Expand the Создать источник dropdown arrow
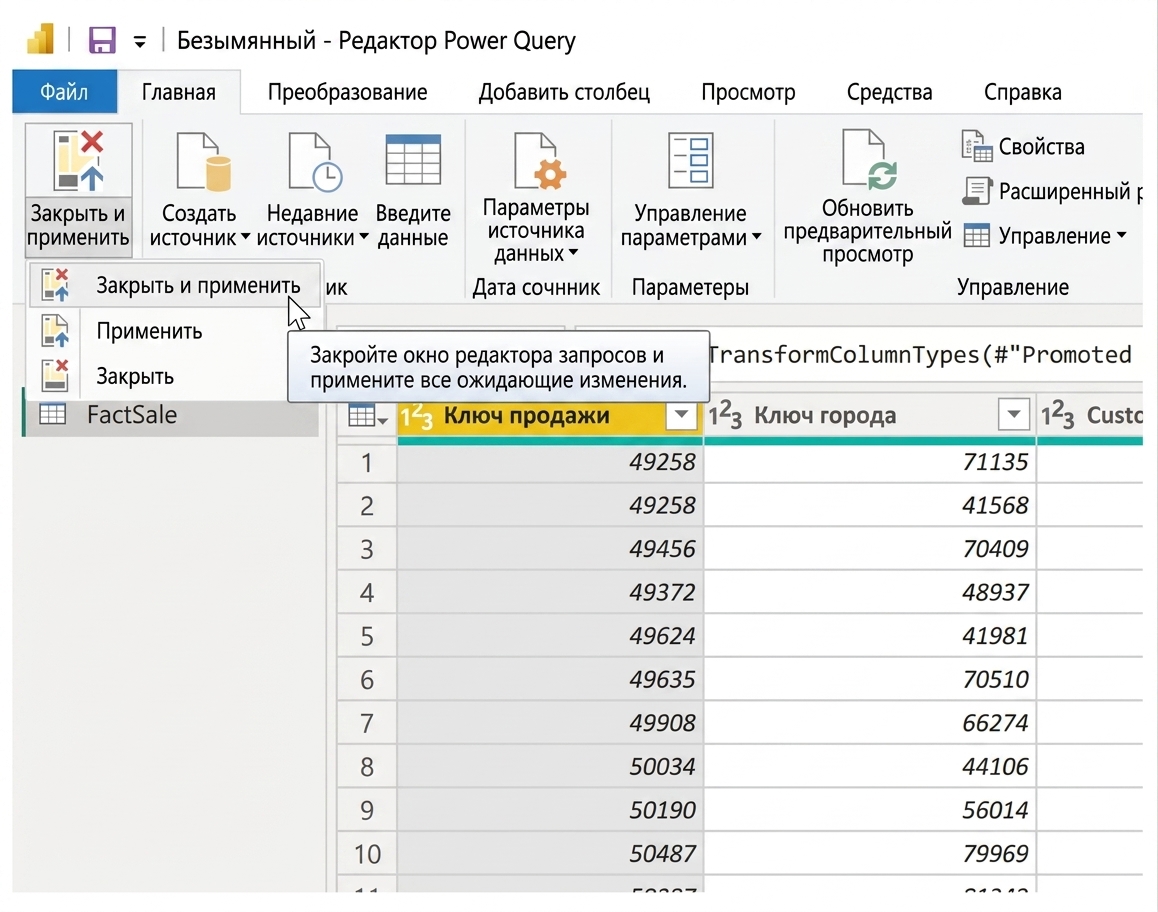This screenshot has height=912, width=1158. pos(244,238)
